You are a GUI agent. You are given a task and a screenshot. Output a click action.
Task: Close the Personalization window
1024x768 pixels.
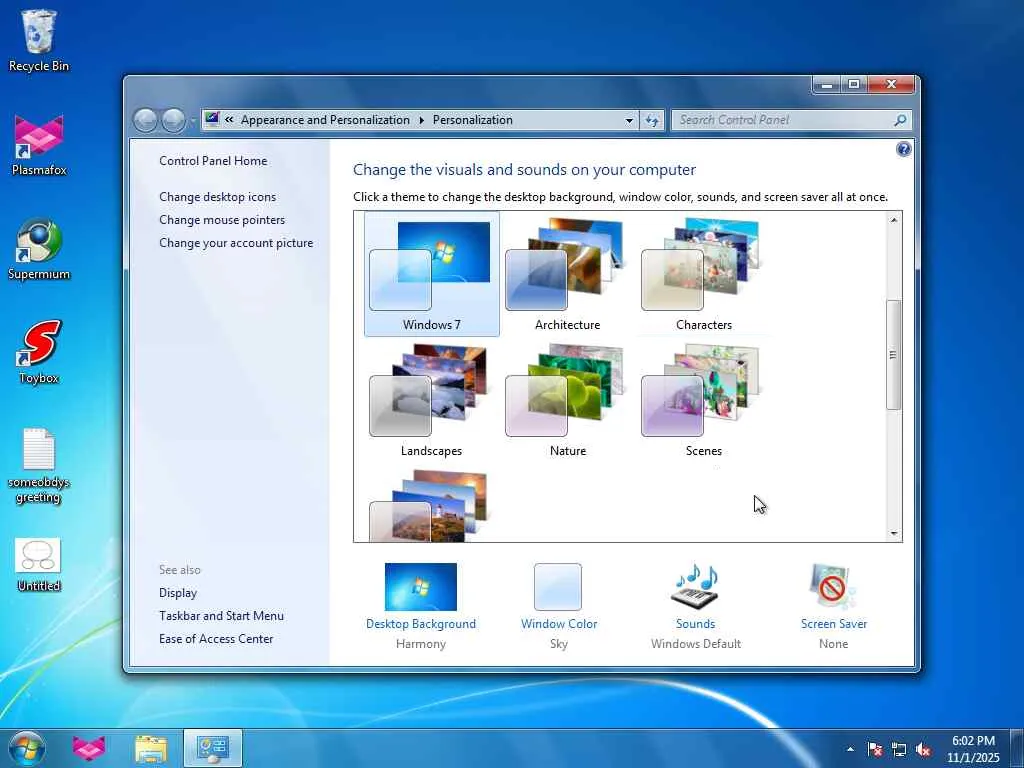(891, 84)
